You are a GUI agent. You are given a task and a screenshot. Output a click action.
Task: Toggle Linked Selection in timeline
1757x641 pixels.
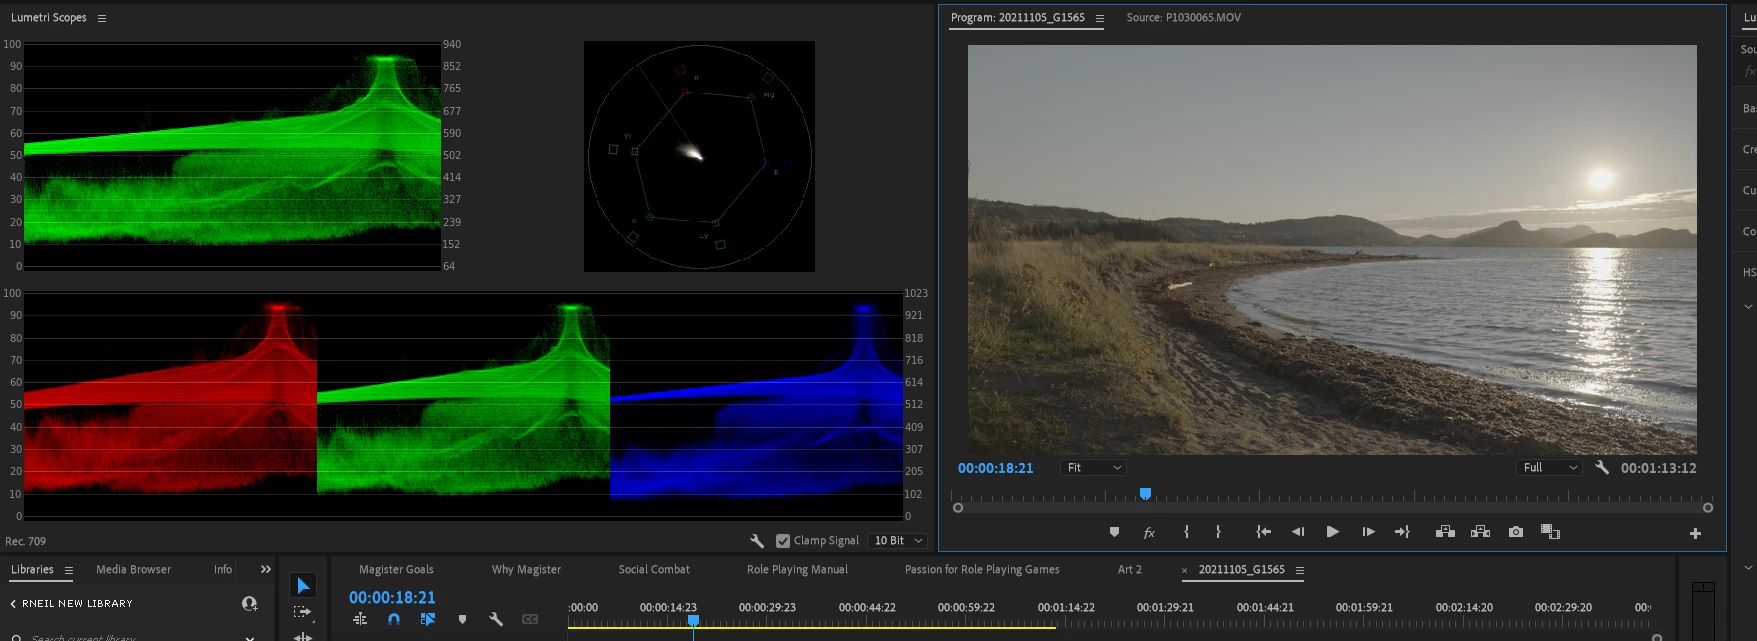[x=428, y=620]
